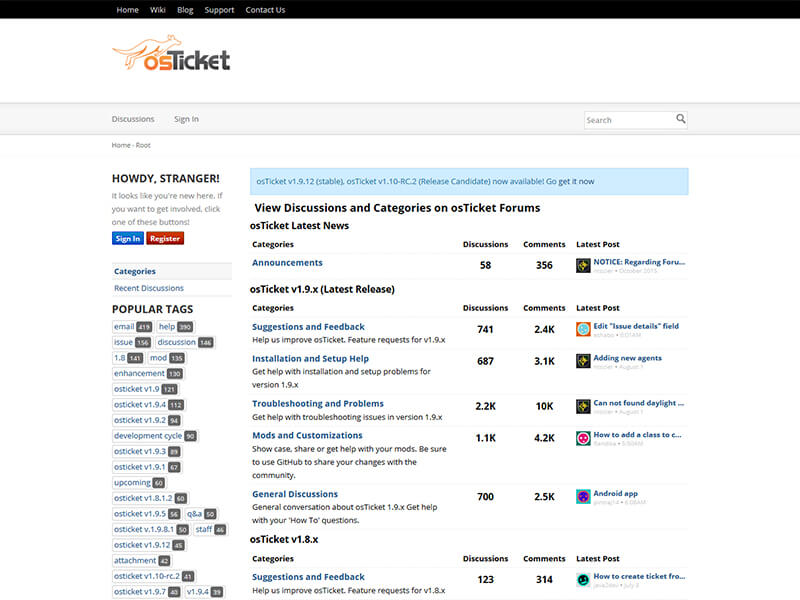Click the blue Sign In button
The image size is (800, 600).
(x=128, y=238)
